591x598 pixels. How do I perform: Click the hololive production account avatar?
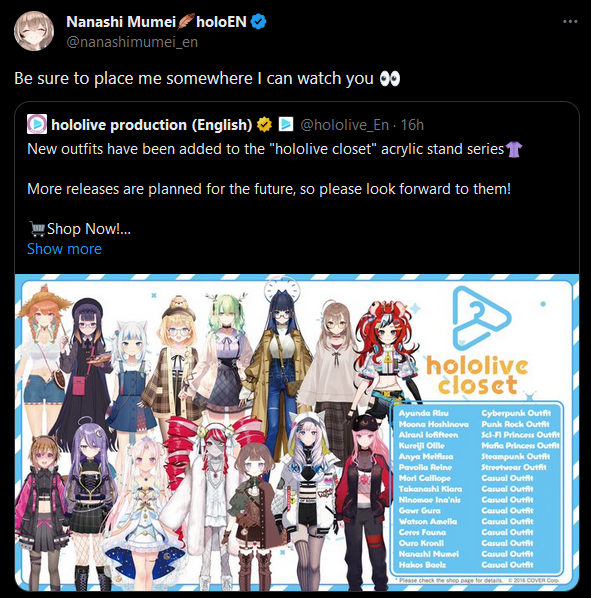point(37,124)
